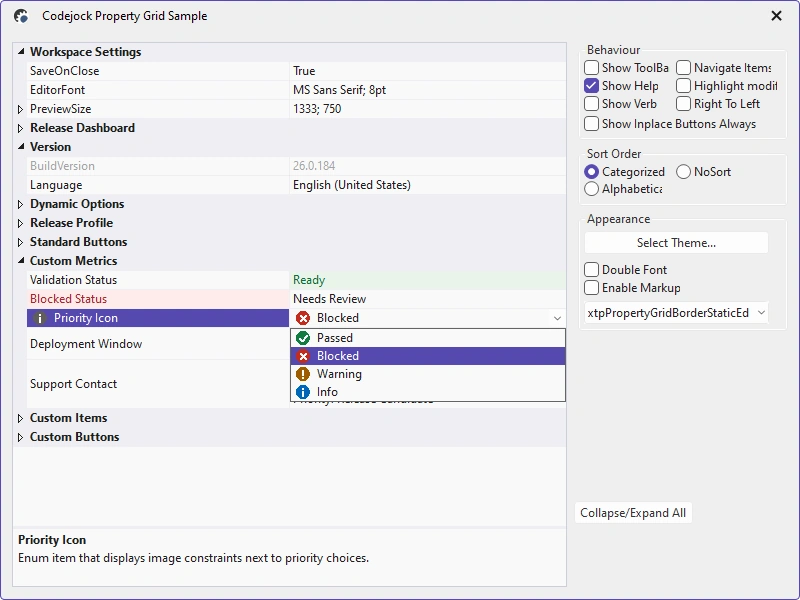Close the Priority Icon dropdown arrow
The image size is (800, 600).
[557, 318]
